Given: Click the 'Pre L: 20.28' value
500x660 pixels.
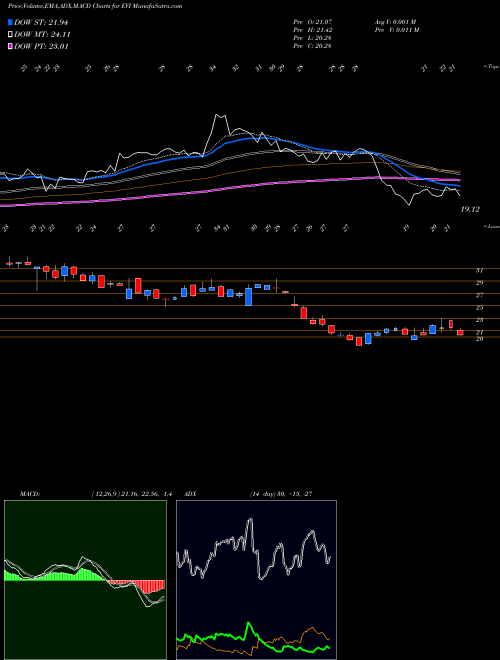Looking at the screenshot, I should point(313,38).
